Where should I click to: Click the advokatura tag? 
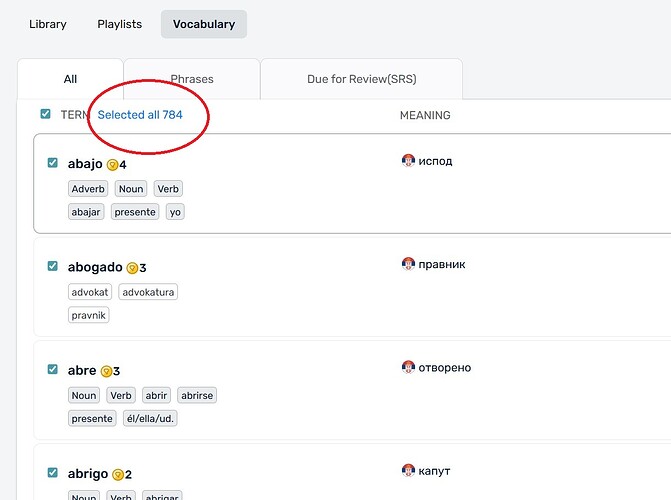pos(148,292)
